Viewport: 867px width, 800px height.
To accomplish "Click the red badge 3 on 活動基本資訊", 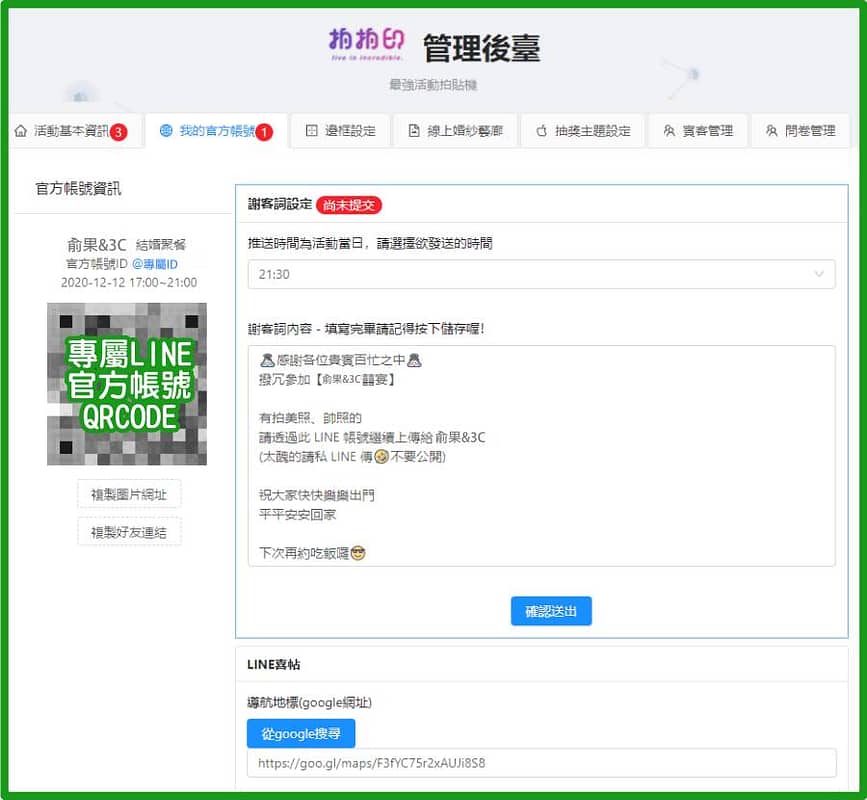I will (x=118, y=132).
